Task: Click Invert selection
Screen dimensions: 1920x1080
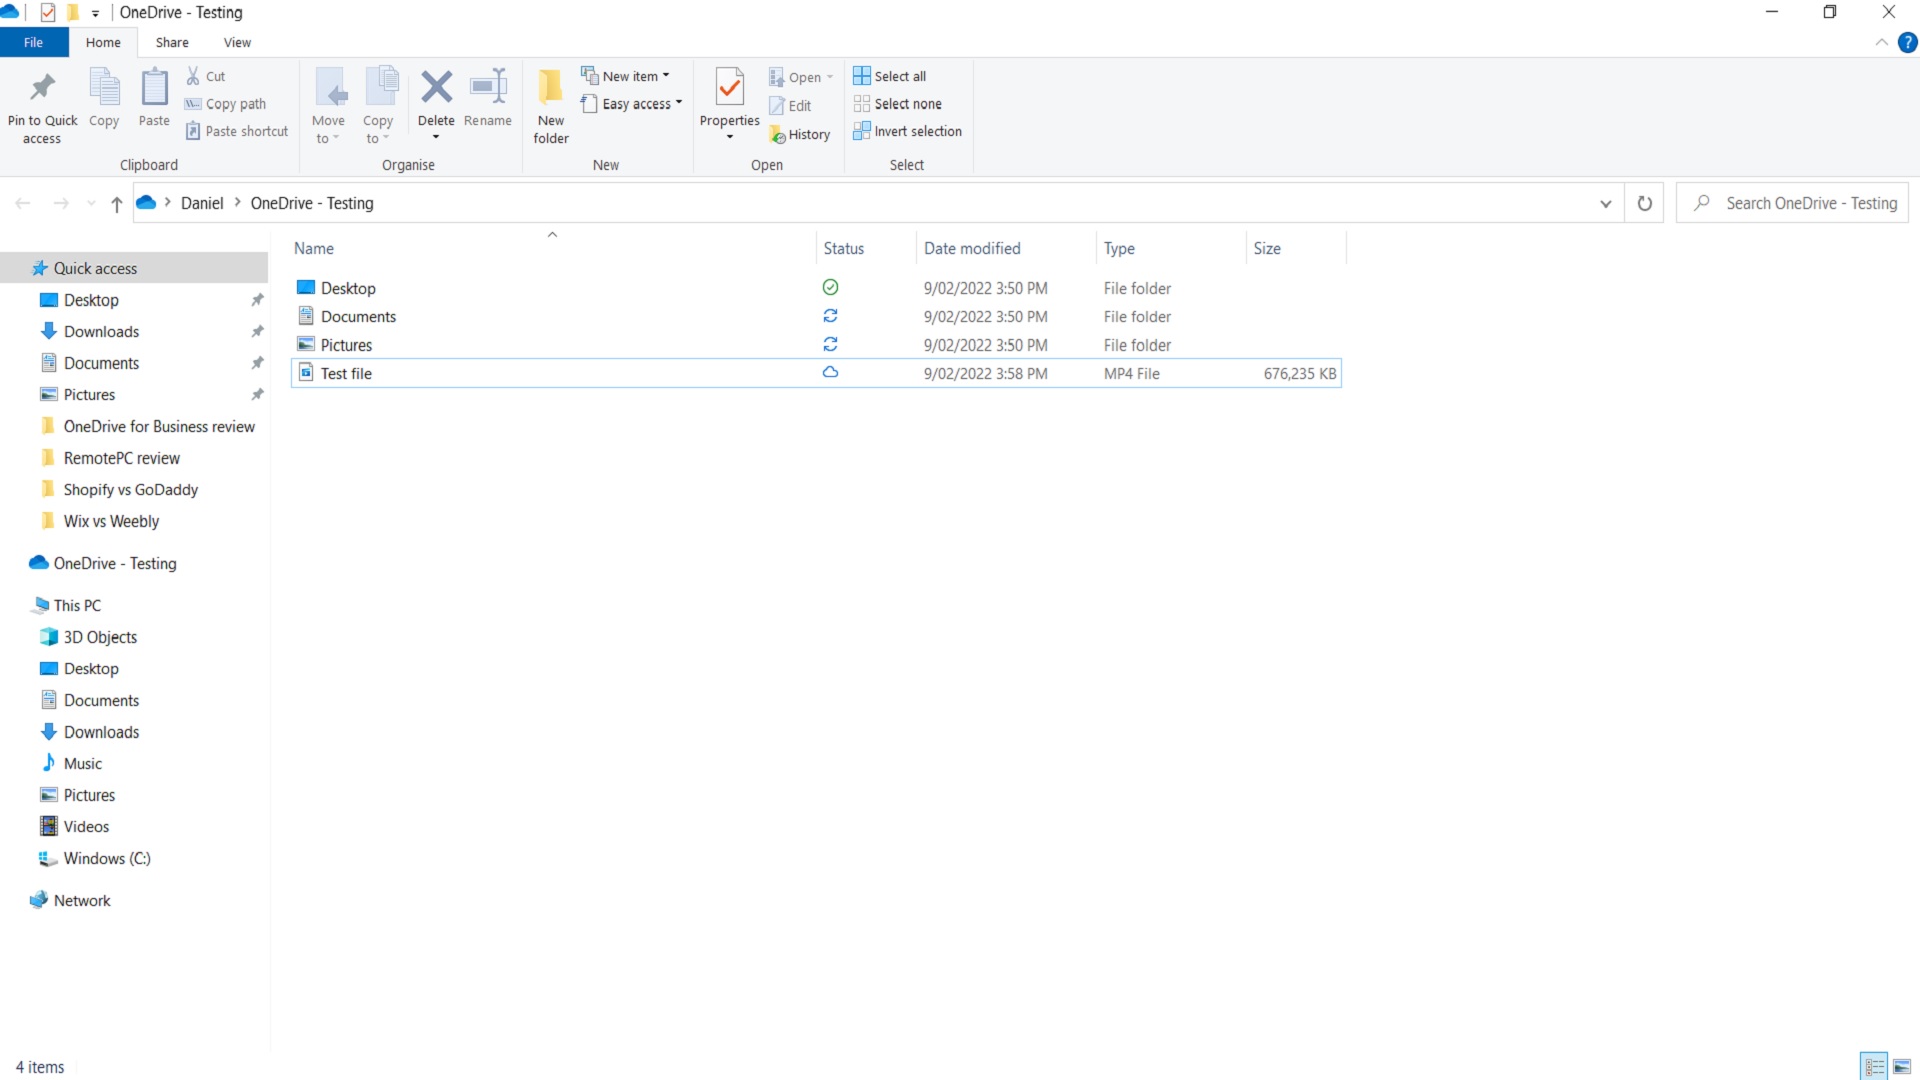Action: point(908,131)
